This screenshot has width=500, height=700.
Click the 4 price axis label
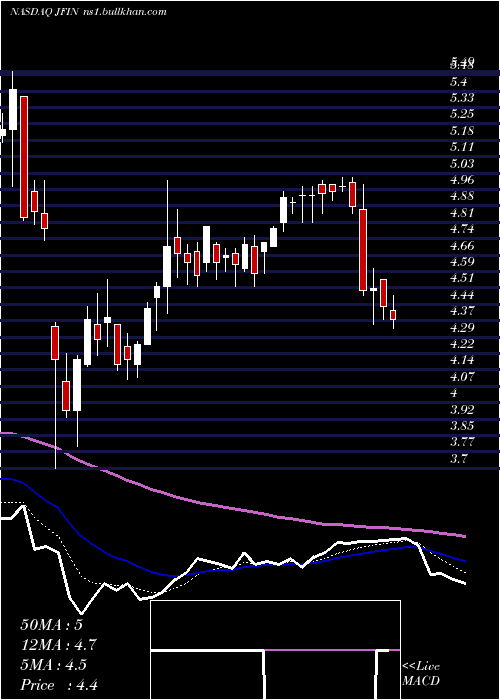click(454, 393)
